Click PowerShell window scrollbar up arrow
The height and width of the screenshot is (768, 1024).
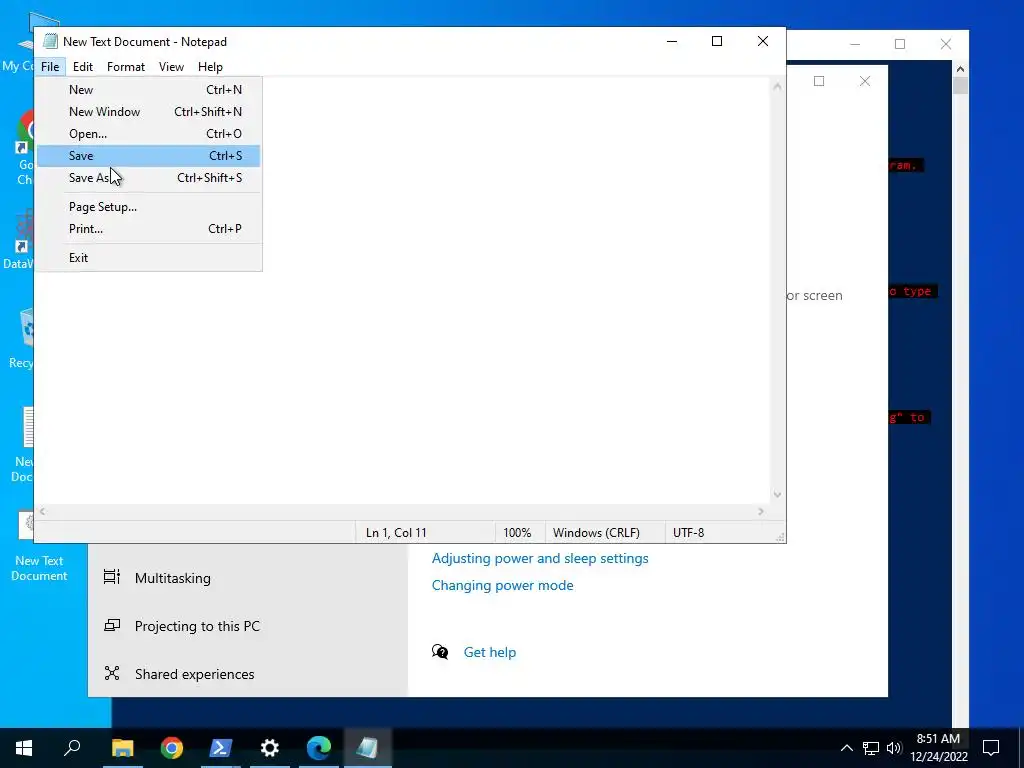coord(960,69)
